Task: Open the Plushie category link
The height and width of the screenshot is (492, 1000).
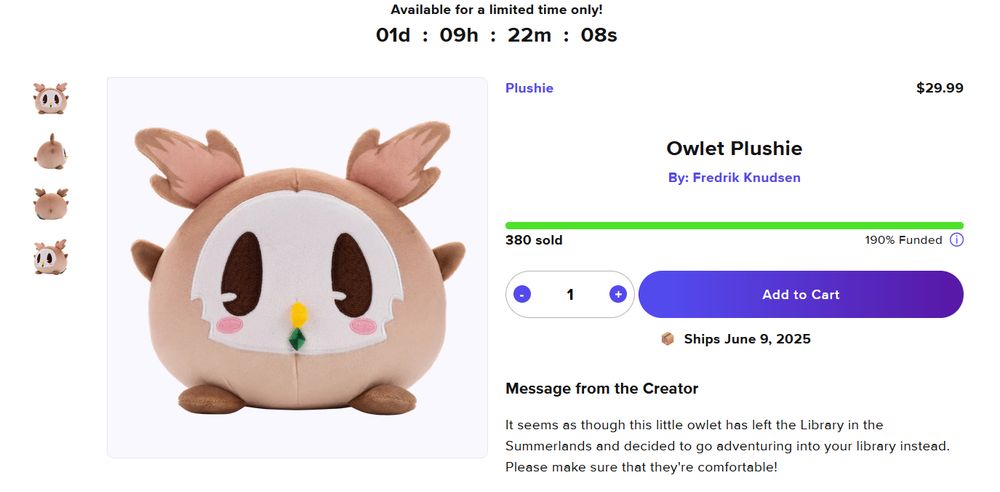Action: 529,88
